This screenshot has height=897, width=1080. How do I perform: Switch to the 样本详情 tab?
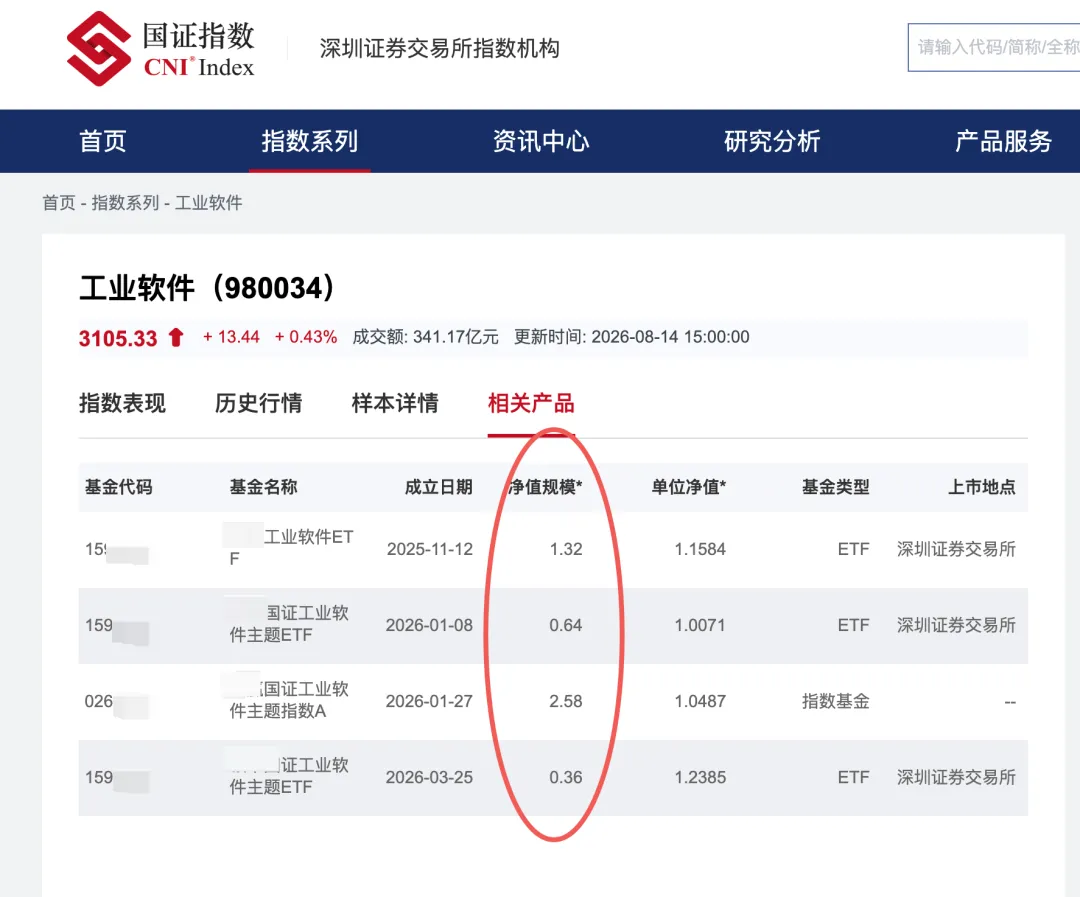pyautogui.click(x=395, y=403)
